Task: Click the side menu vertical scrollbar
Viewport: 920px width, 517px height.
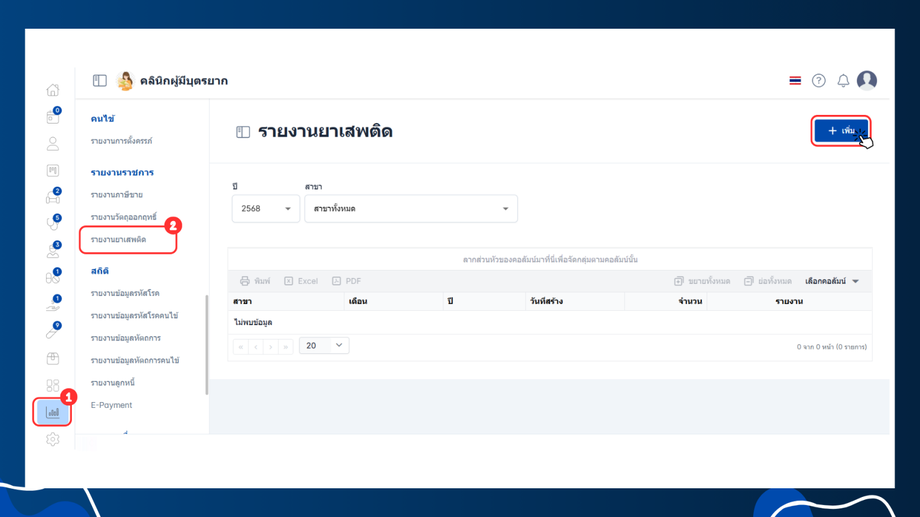Action: [x=207, y=344]
